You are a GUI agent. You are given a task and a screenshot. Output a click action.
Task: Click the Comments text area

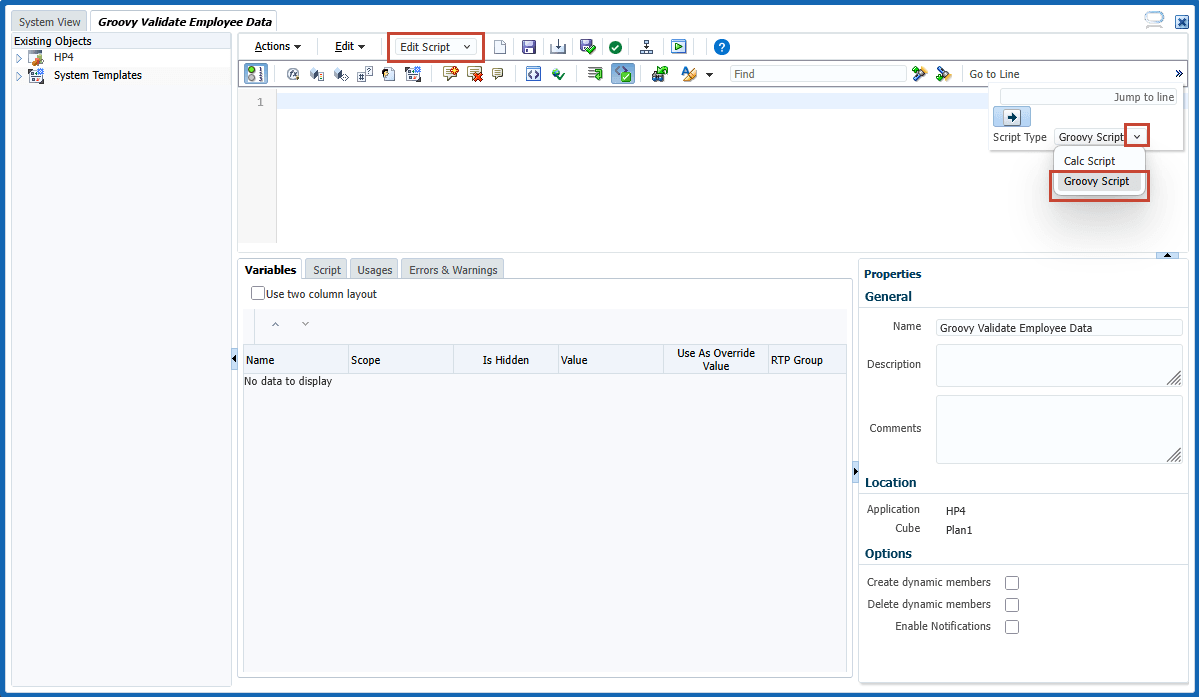pos(1059,430)
